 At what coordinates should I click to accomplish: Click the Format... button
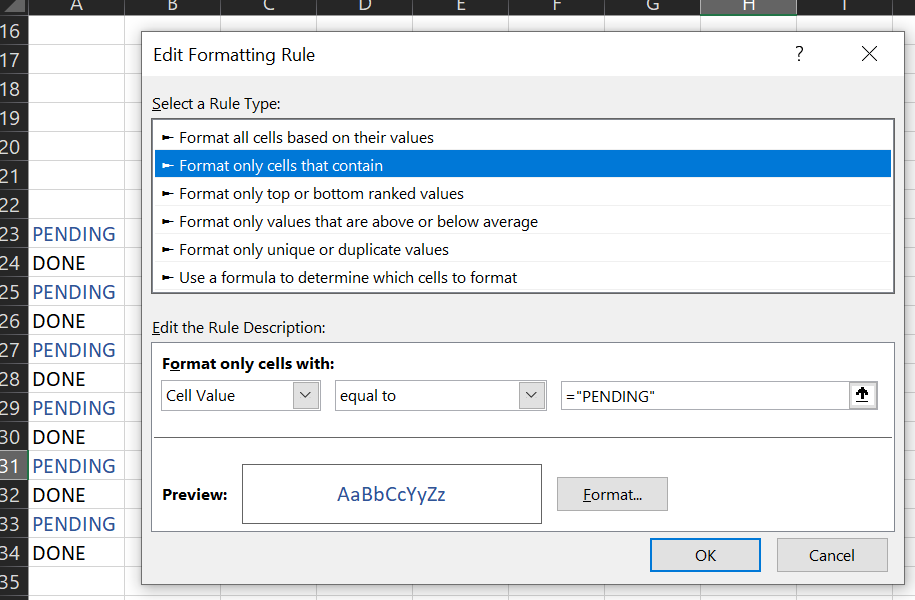612,494
